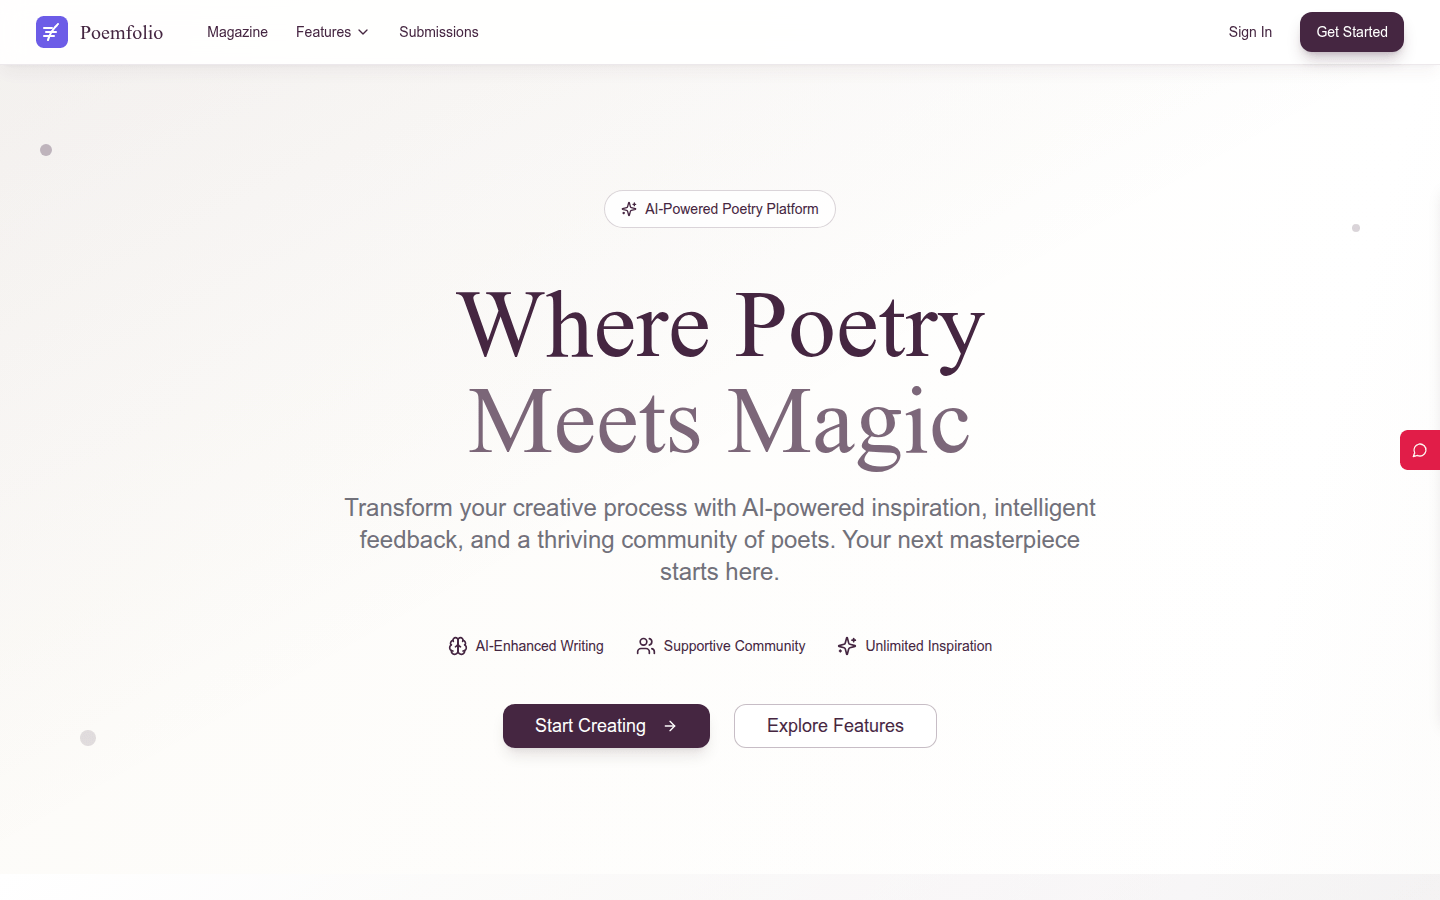Screen dimensions: 1440x900
Task: Click the arrow icon in Start Creating
Action: (670, 726)
